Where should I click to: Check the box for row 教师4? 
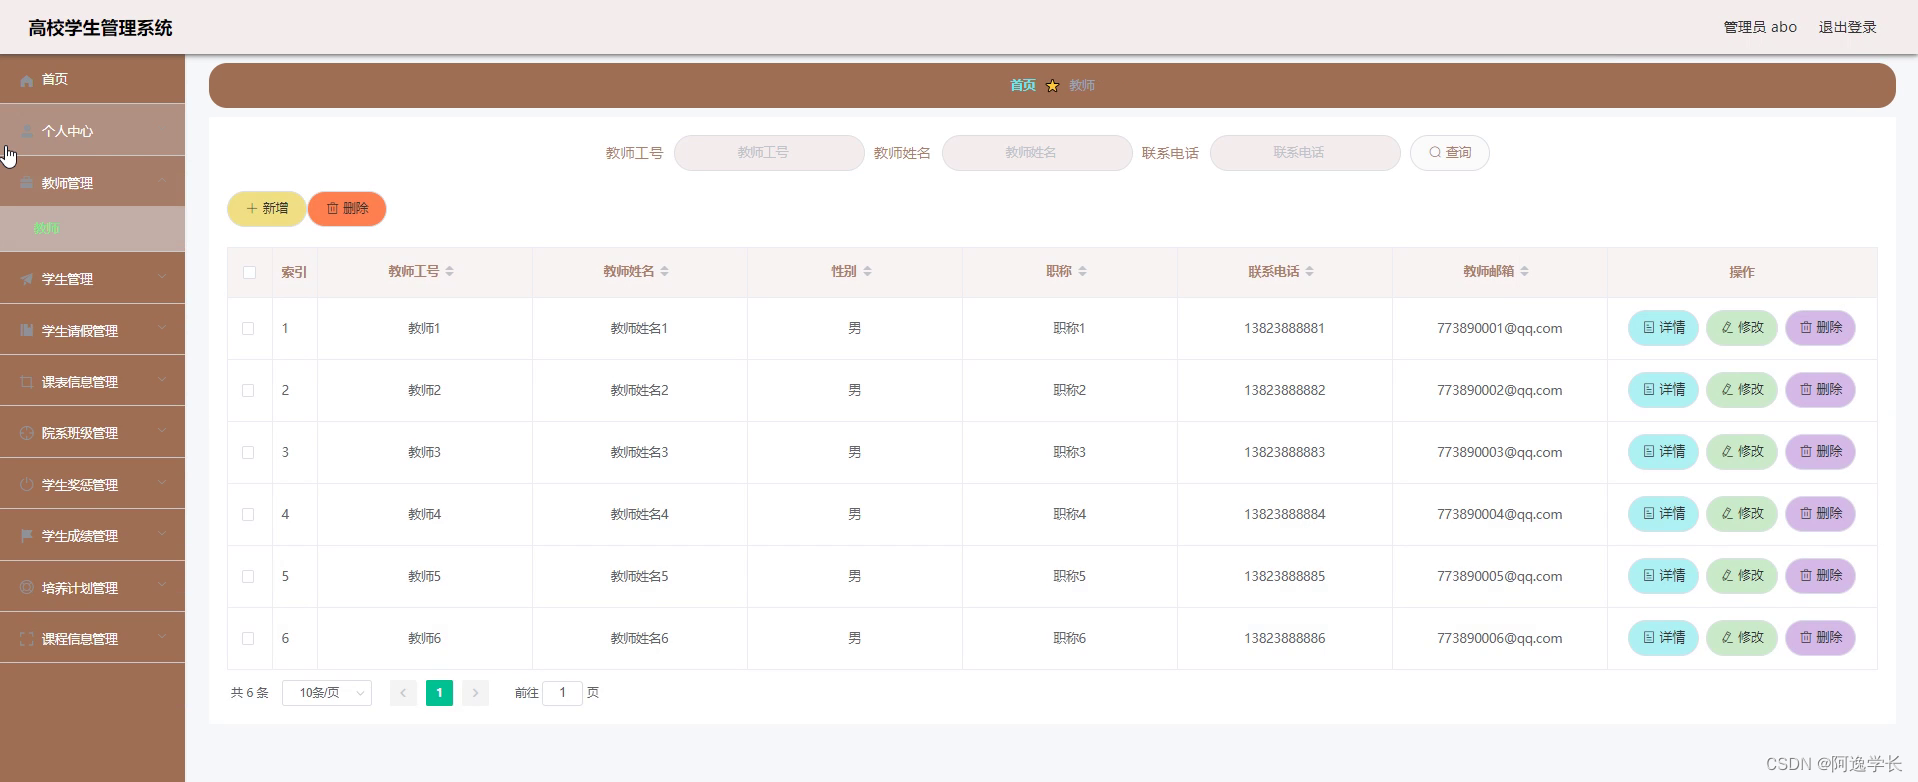(x=248, y=515)
